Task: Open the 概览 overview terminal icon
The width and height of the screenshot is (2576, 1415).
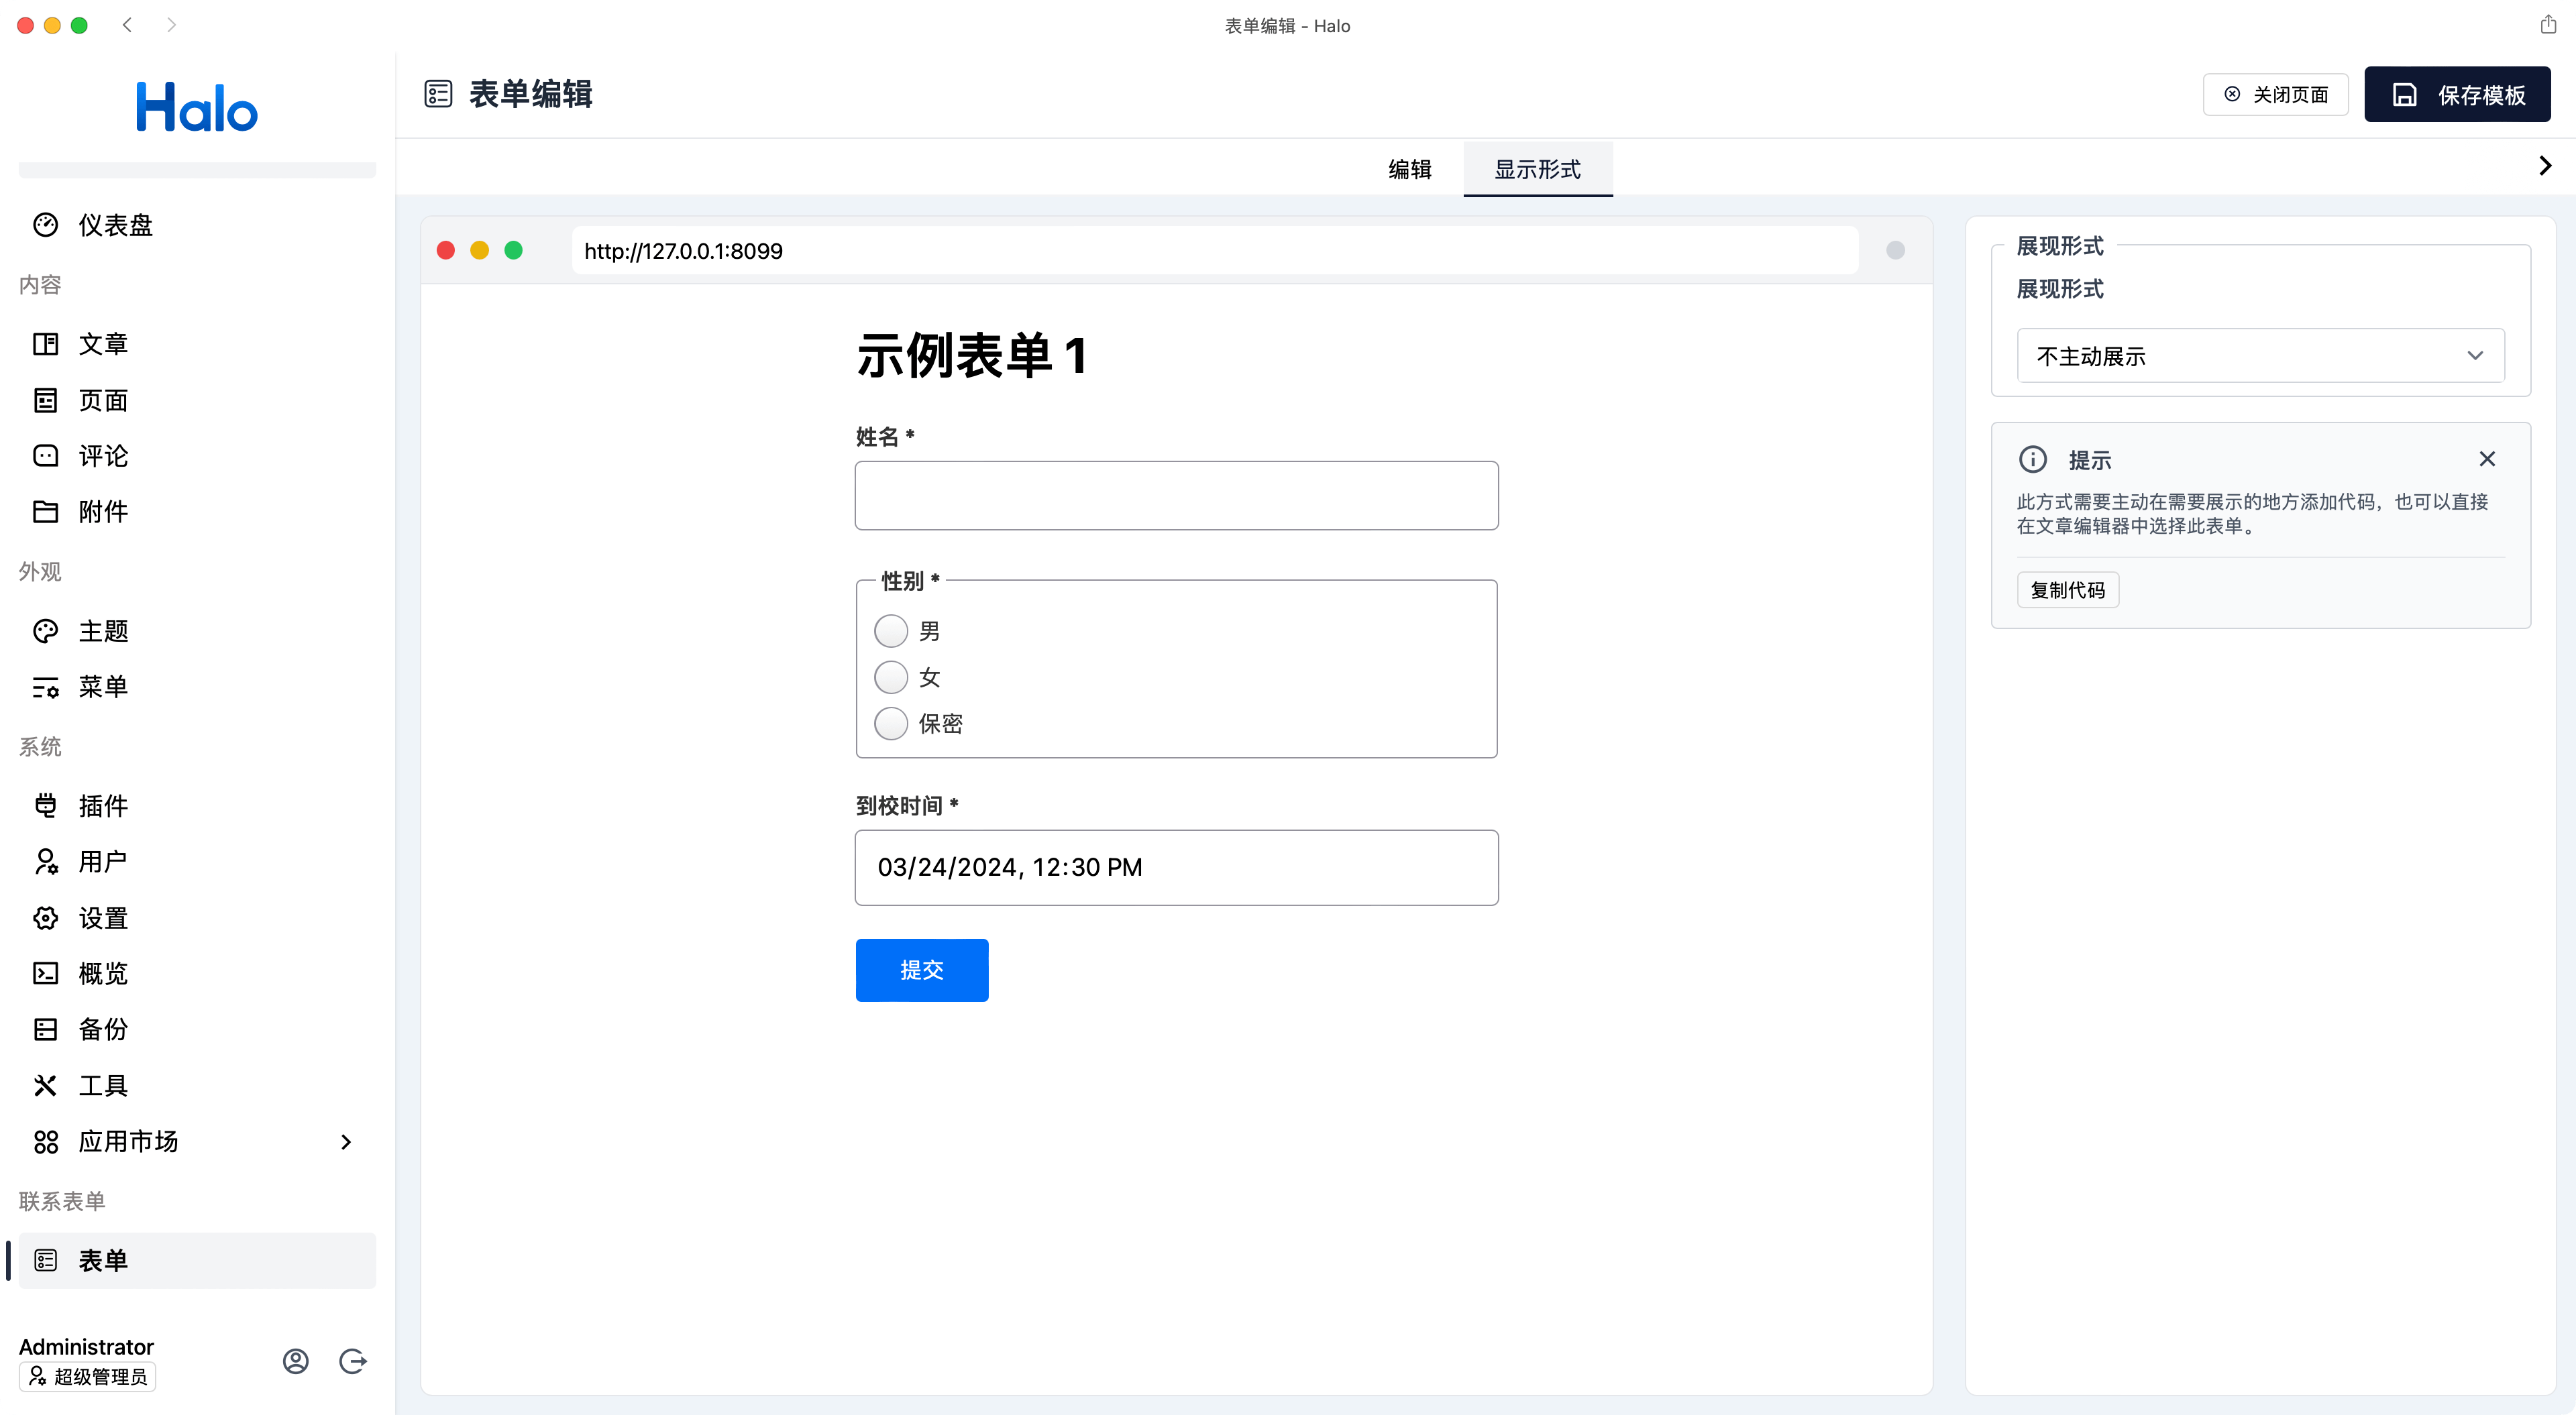Action: [x=45, y=974]
